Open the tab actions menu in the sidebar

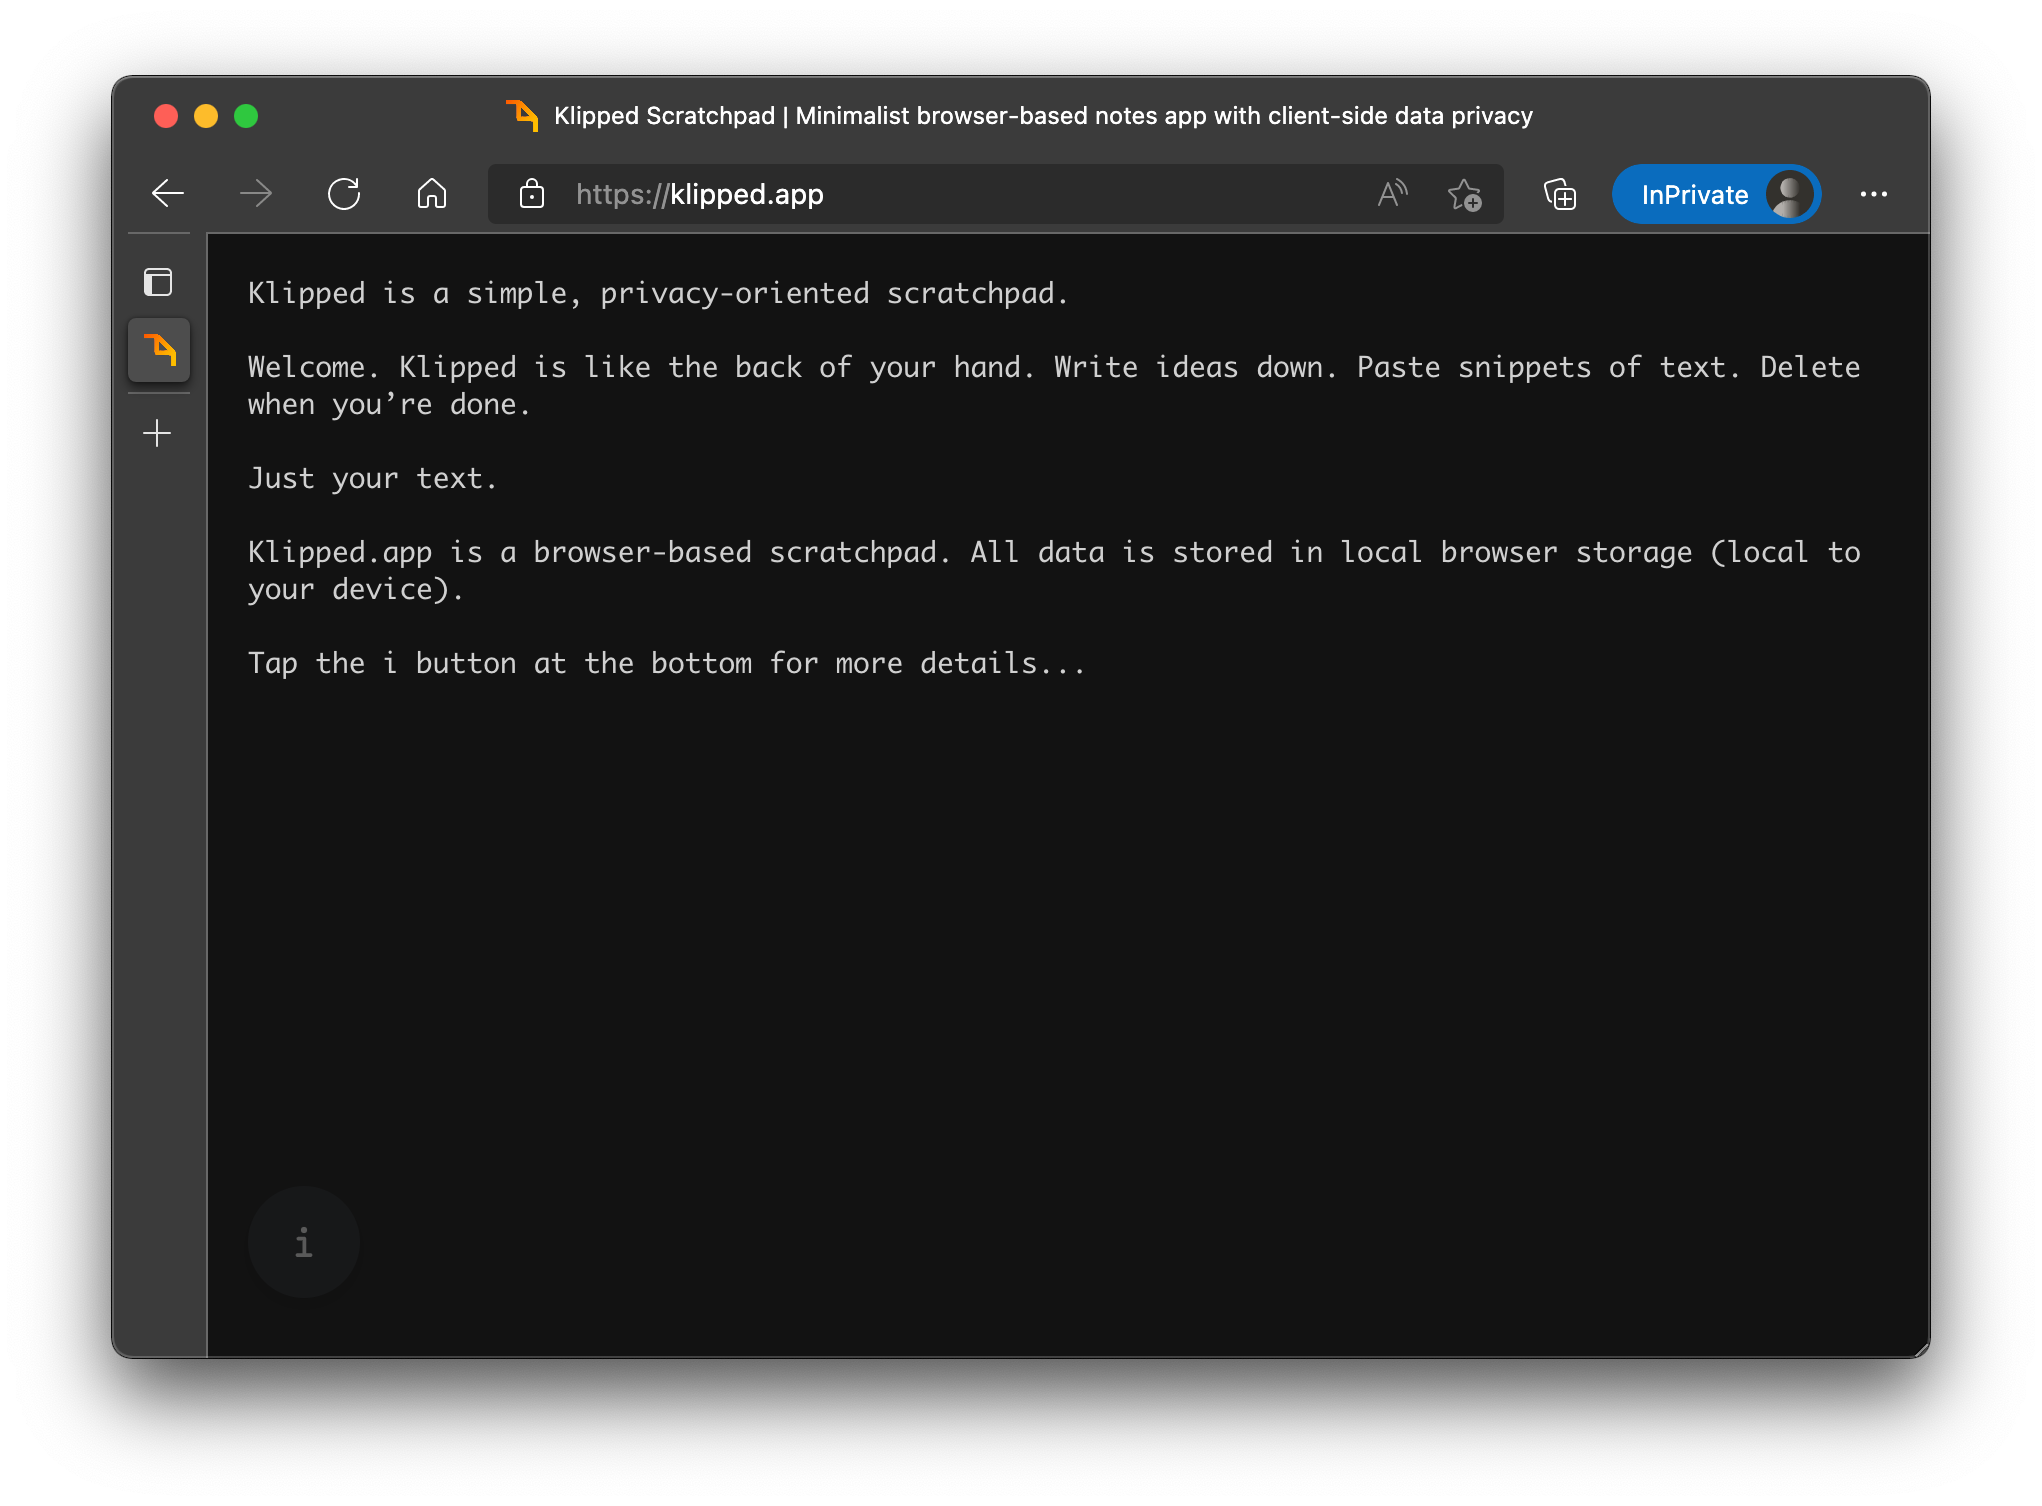point(158,283)
